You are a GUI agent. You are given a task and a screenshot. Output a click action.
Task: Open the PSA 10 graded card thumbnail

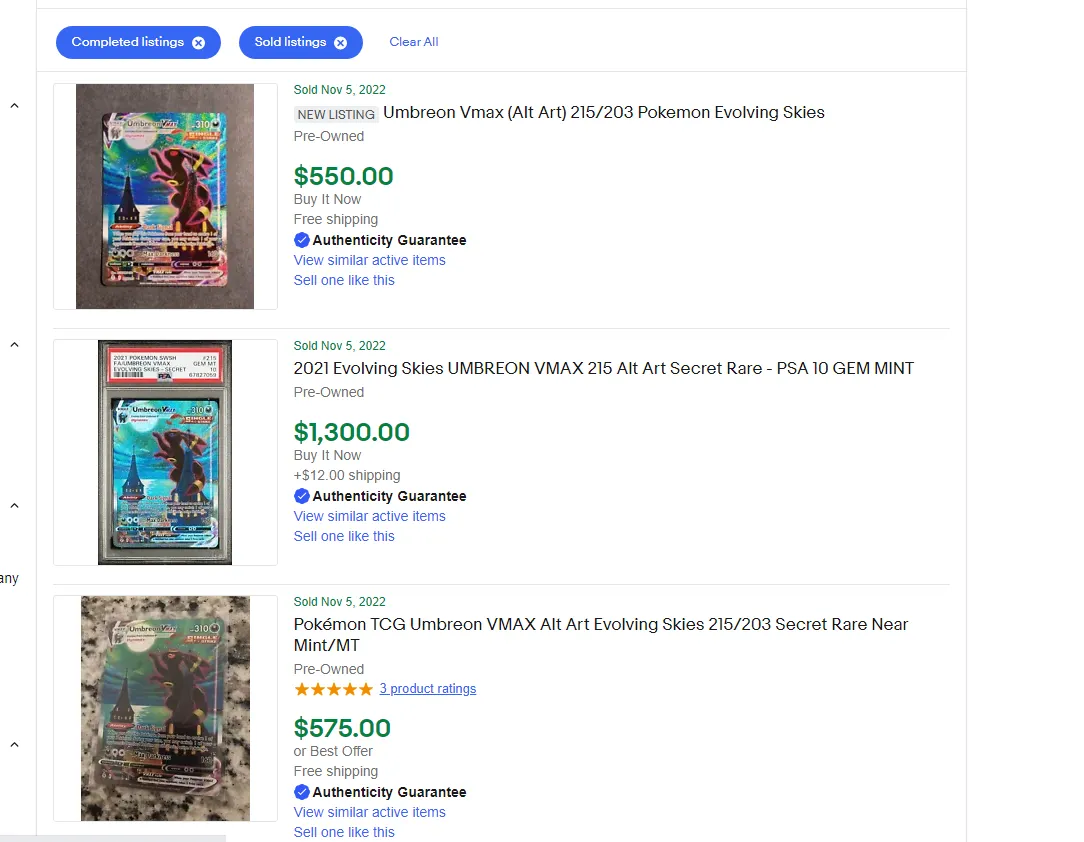165,452
